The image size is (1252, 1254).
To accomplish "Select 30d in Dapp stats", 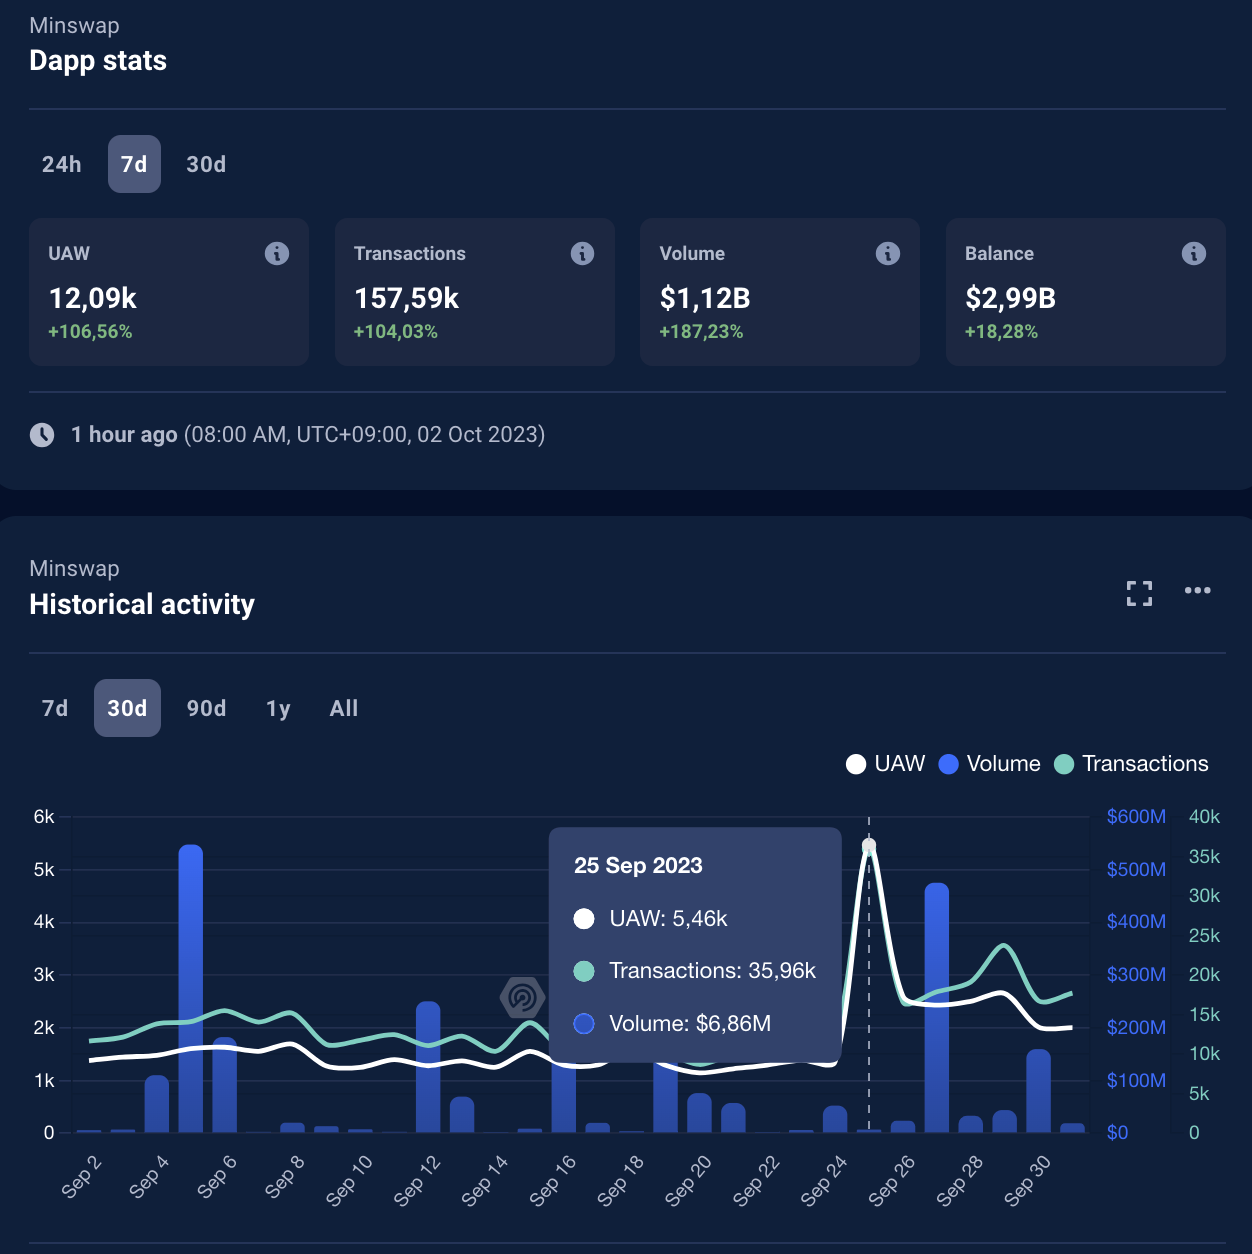I will (x=206, y=164).
